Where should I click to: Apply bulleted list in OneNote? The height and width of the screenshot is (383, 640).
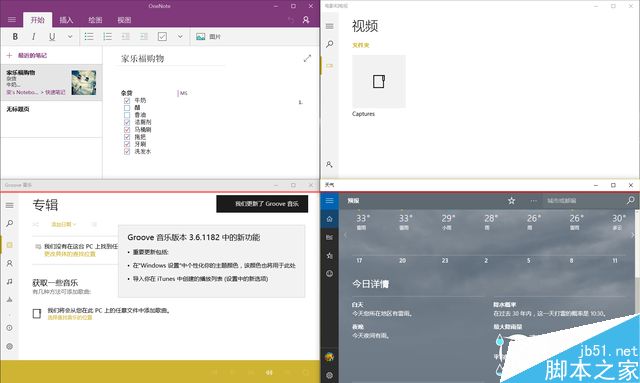tap(89, 37)
